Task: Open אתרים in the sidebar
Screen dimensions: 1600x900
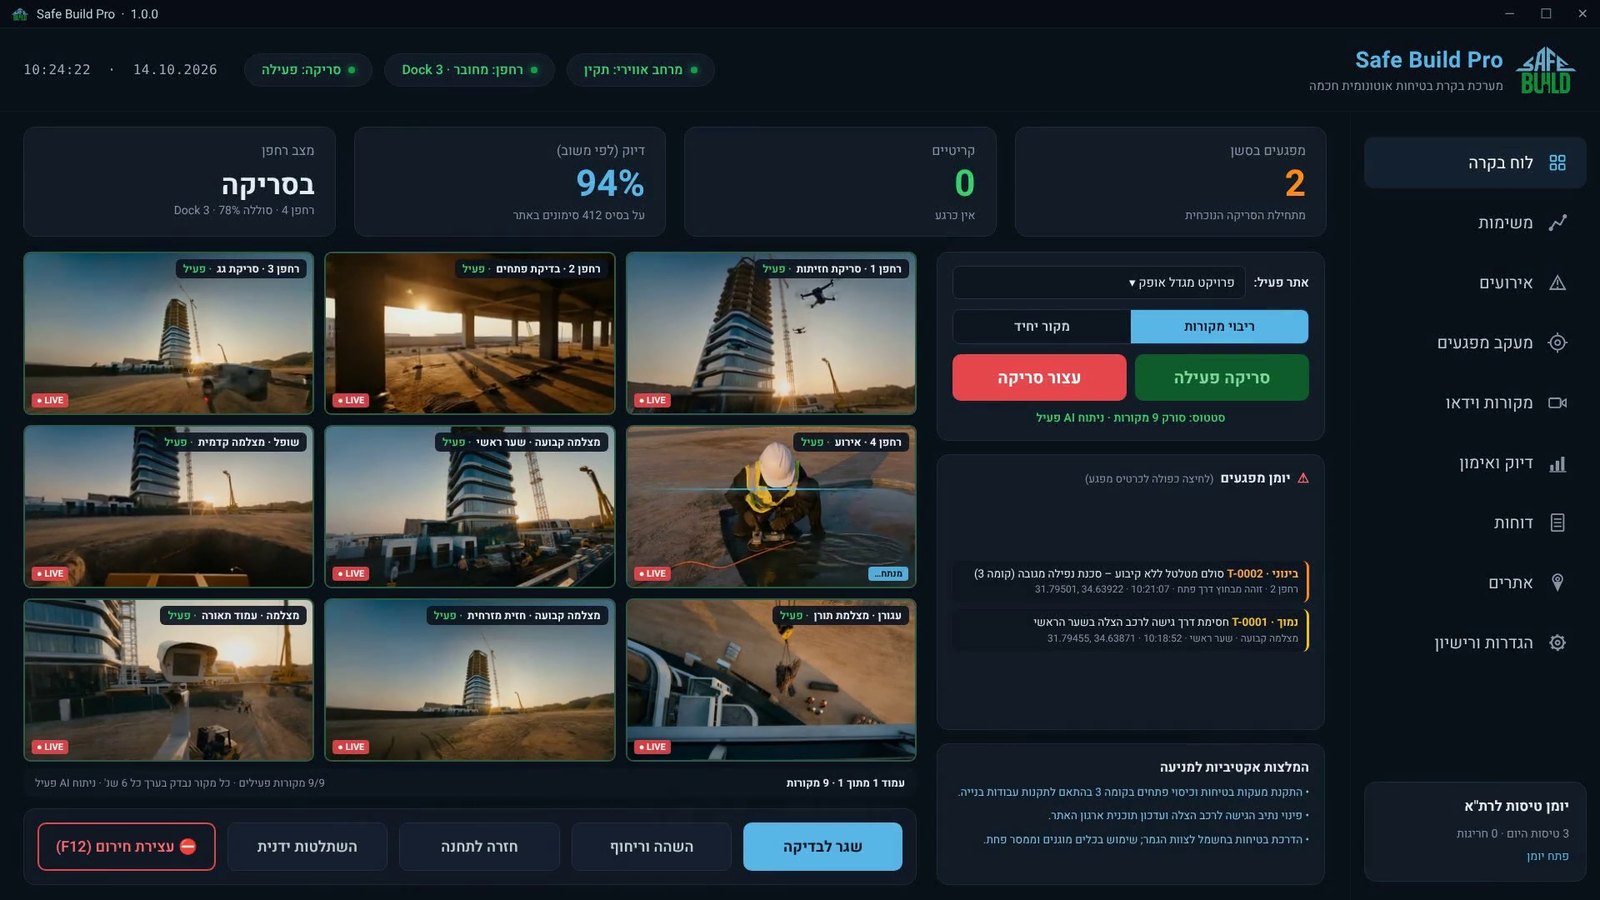Action: coord(1475,583)
